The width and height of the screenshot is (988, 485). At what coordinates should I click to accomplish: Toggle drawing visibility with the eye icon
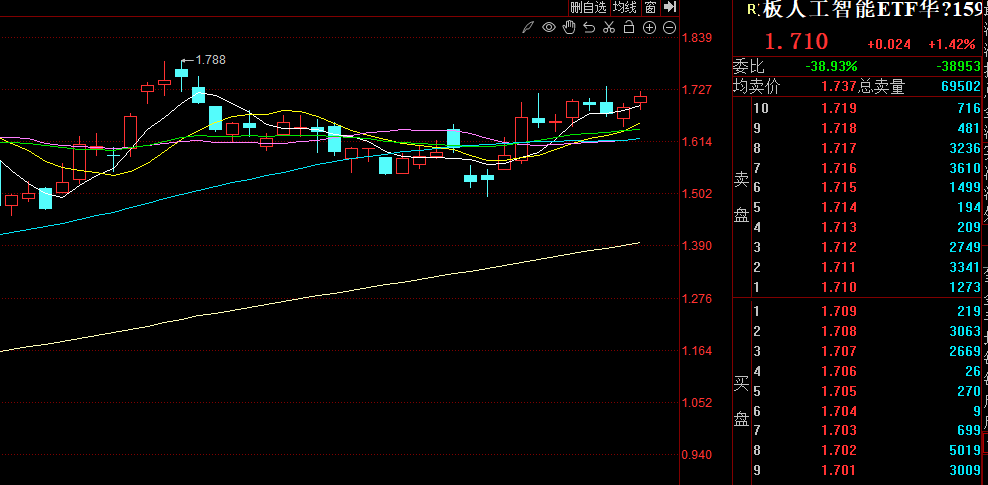click(x=548, y=27)
